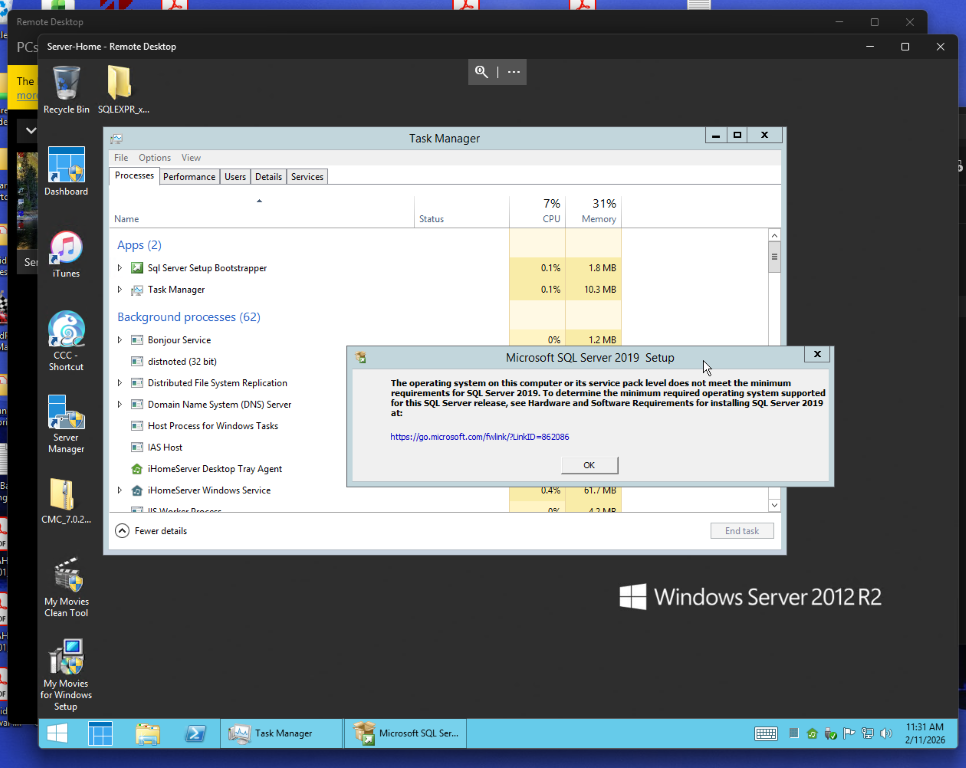This screenshot has height=768, width=966.
Task: Open the Options menu
Action: tap(155, 157)
